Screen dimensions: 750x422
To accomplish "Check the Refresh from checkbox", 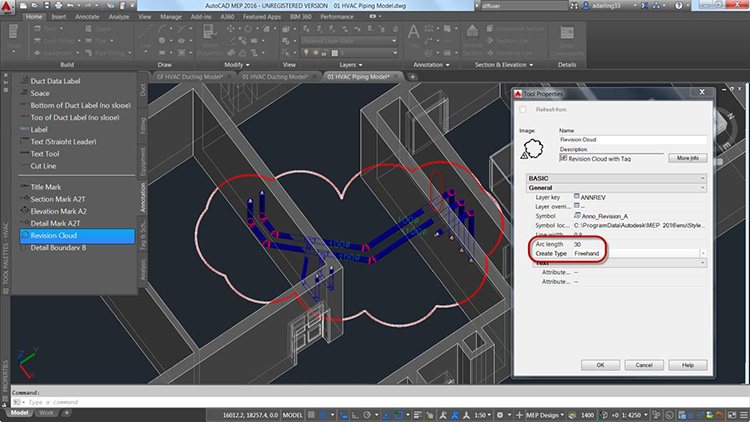I will click(523, 110).
